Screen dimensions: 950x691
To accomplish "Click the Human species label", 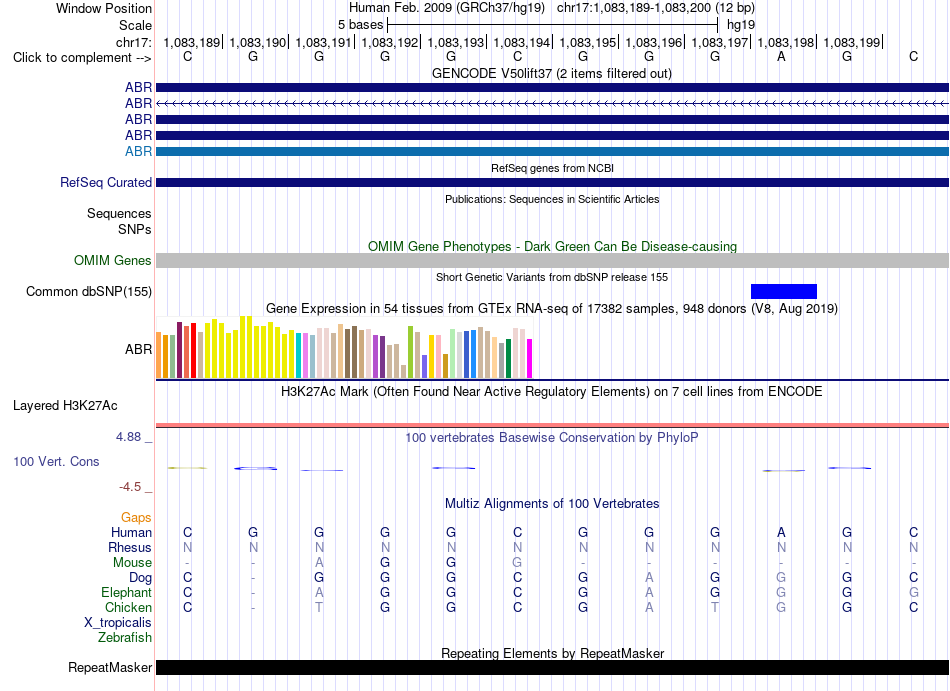I will click(x=131, y=532).
